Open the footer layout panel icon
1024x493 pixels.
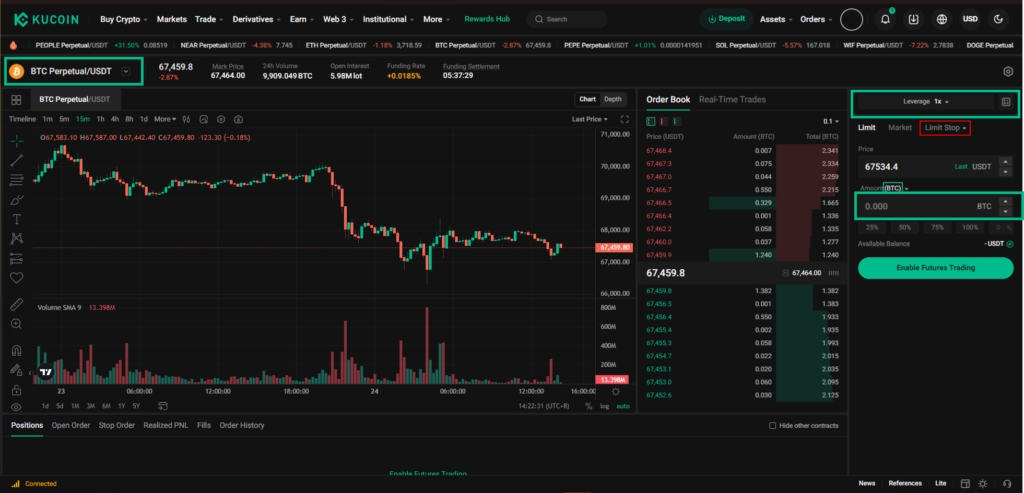point(963,483)
